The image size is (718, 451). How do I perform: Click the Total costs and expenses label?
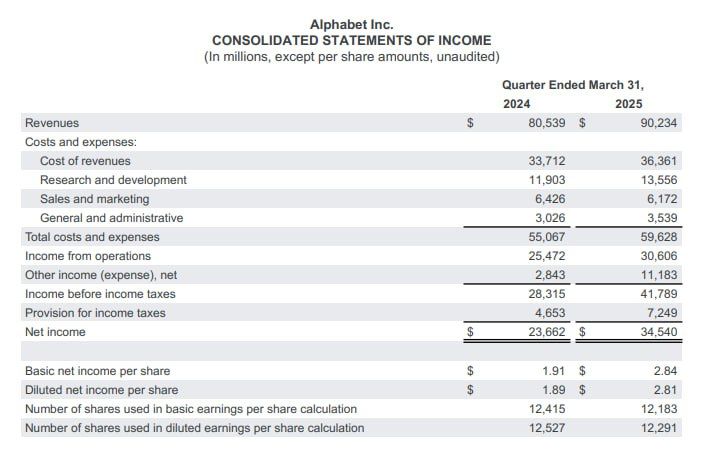pos(92,237)
